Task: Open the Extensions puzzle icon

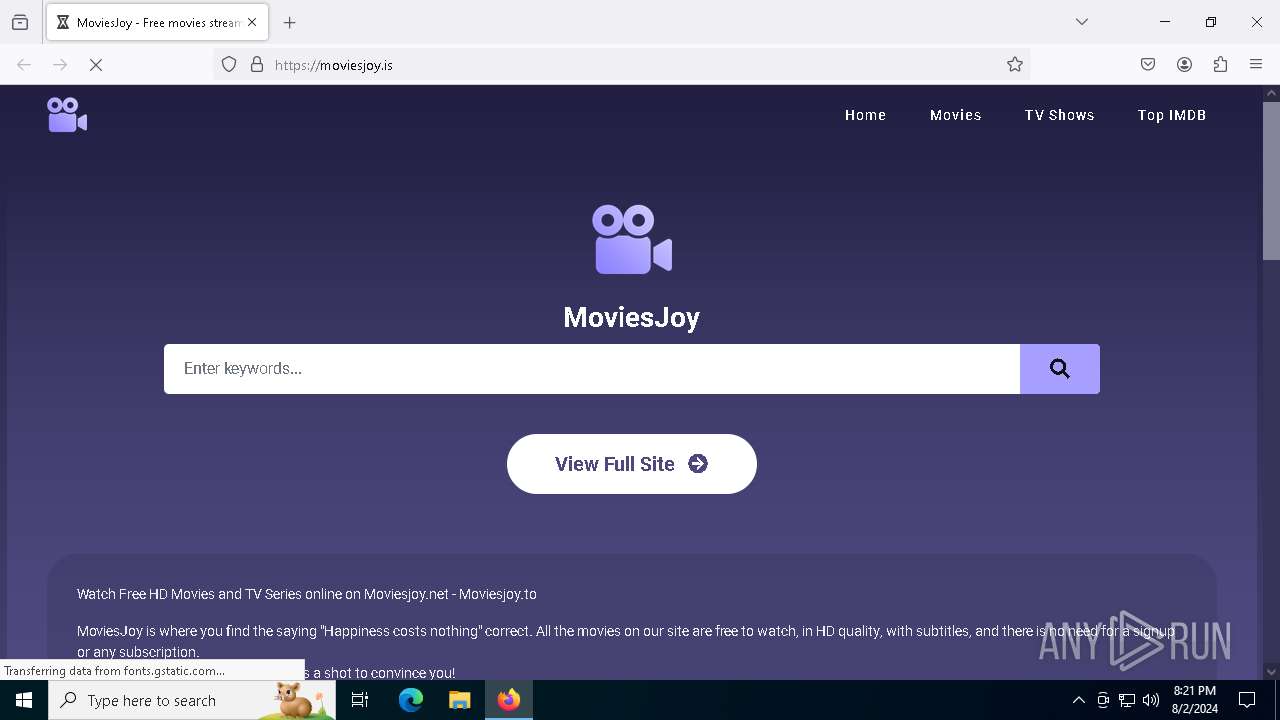Action: (x=1220, y=65)
